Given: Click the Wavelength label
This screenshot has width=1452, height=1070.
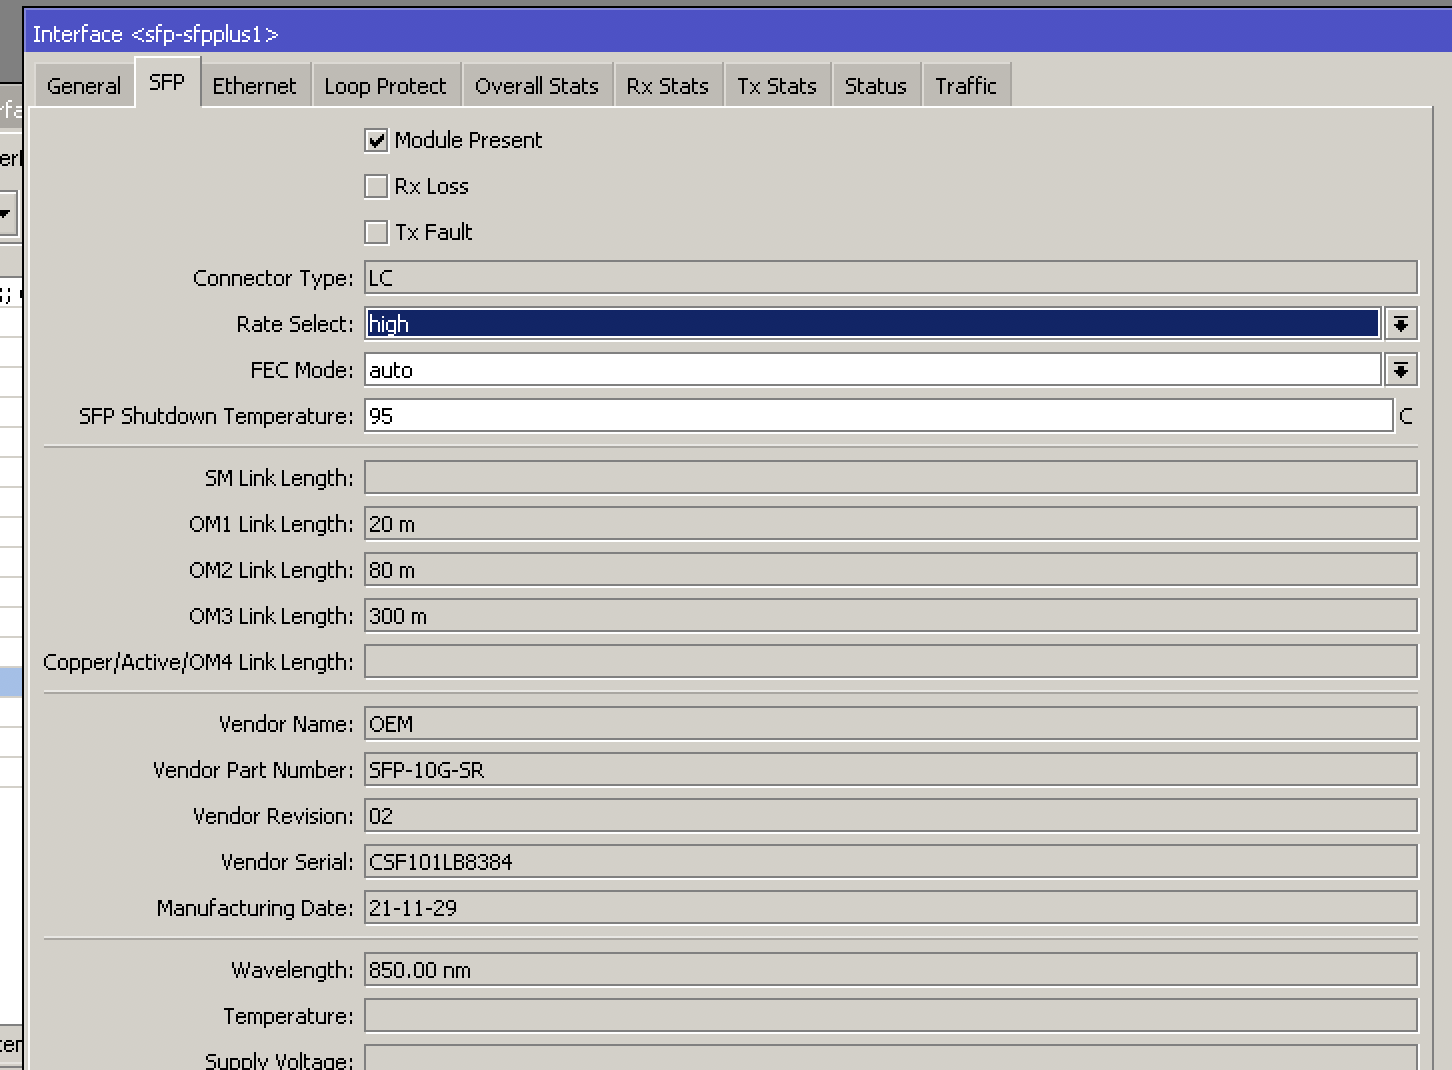Looking at the screenshot, I should [292, 970].
